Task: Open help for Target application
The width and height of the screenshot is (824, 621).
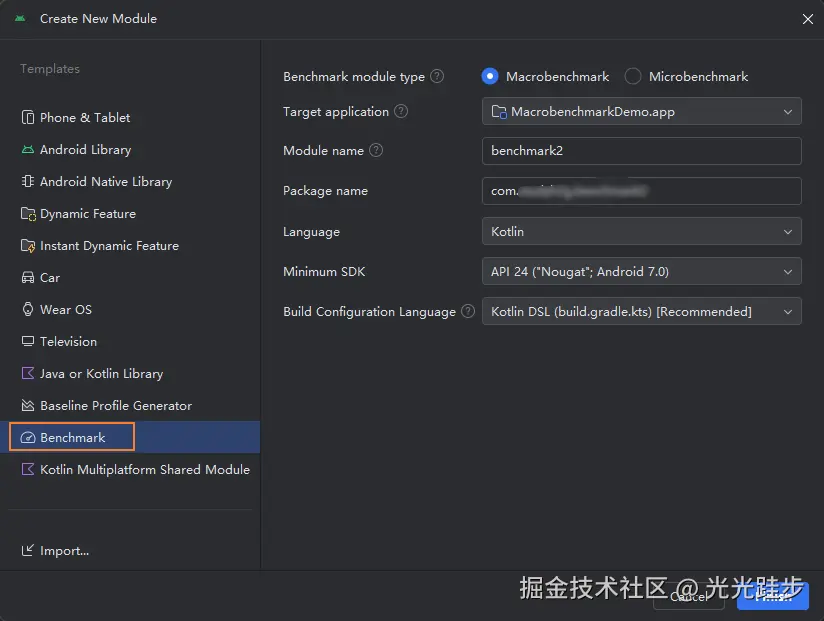Action: 401,111
